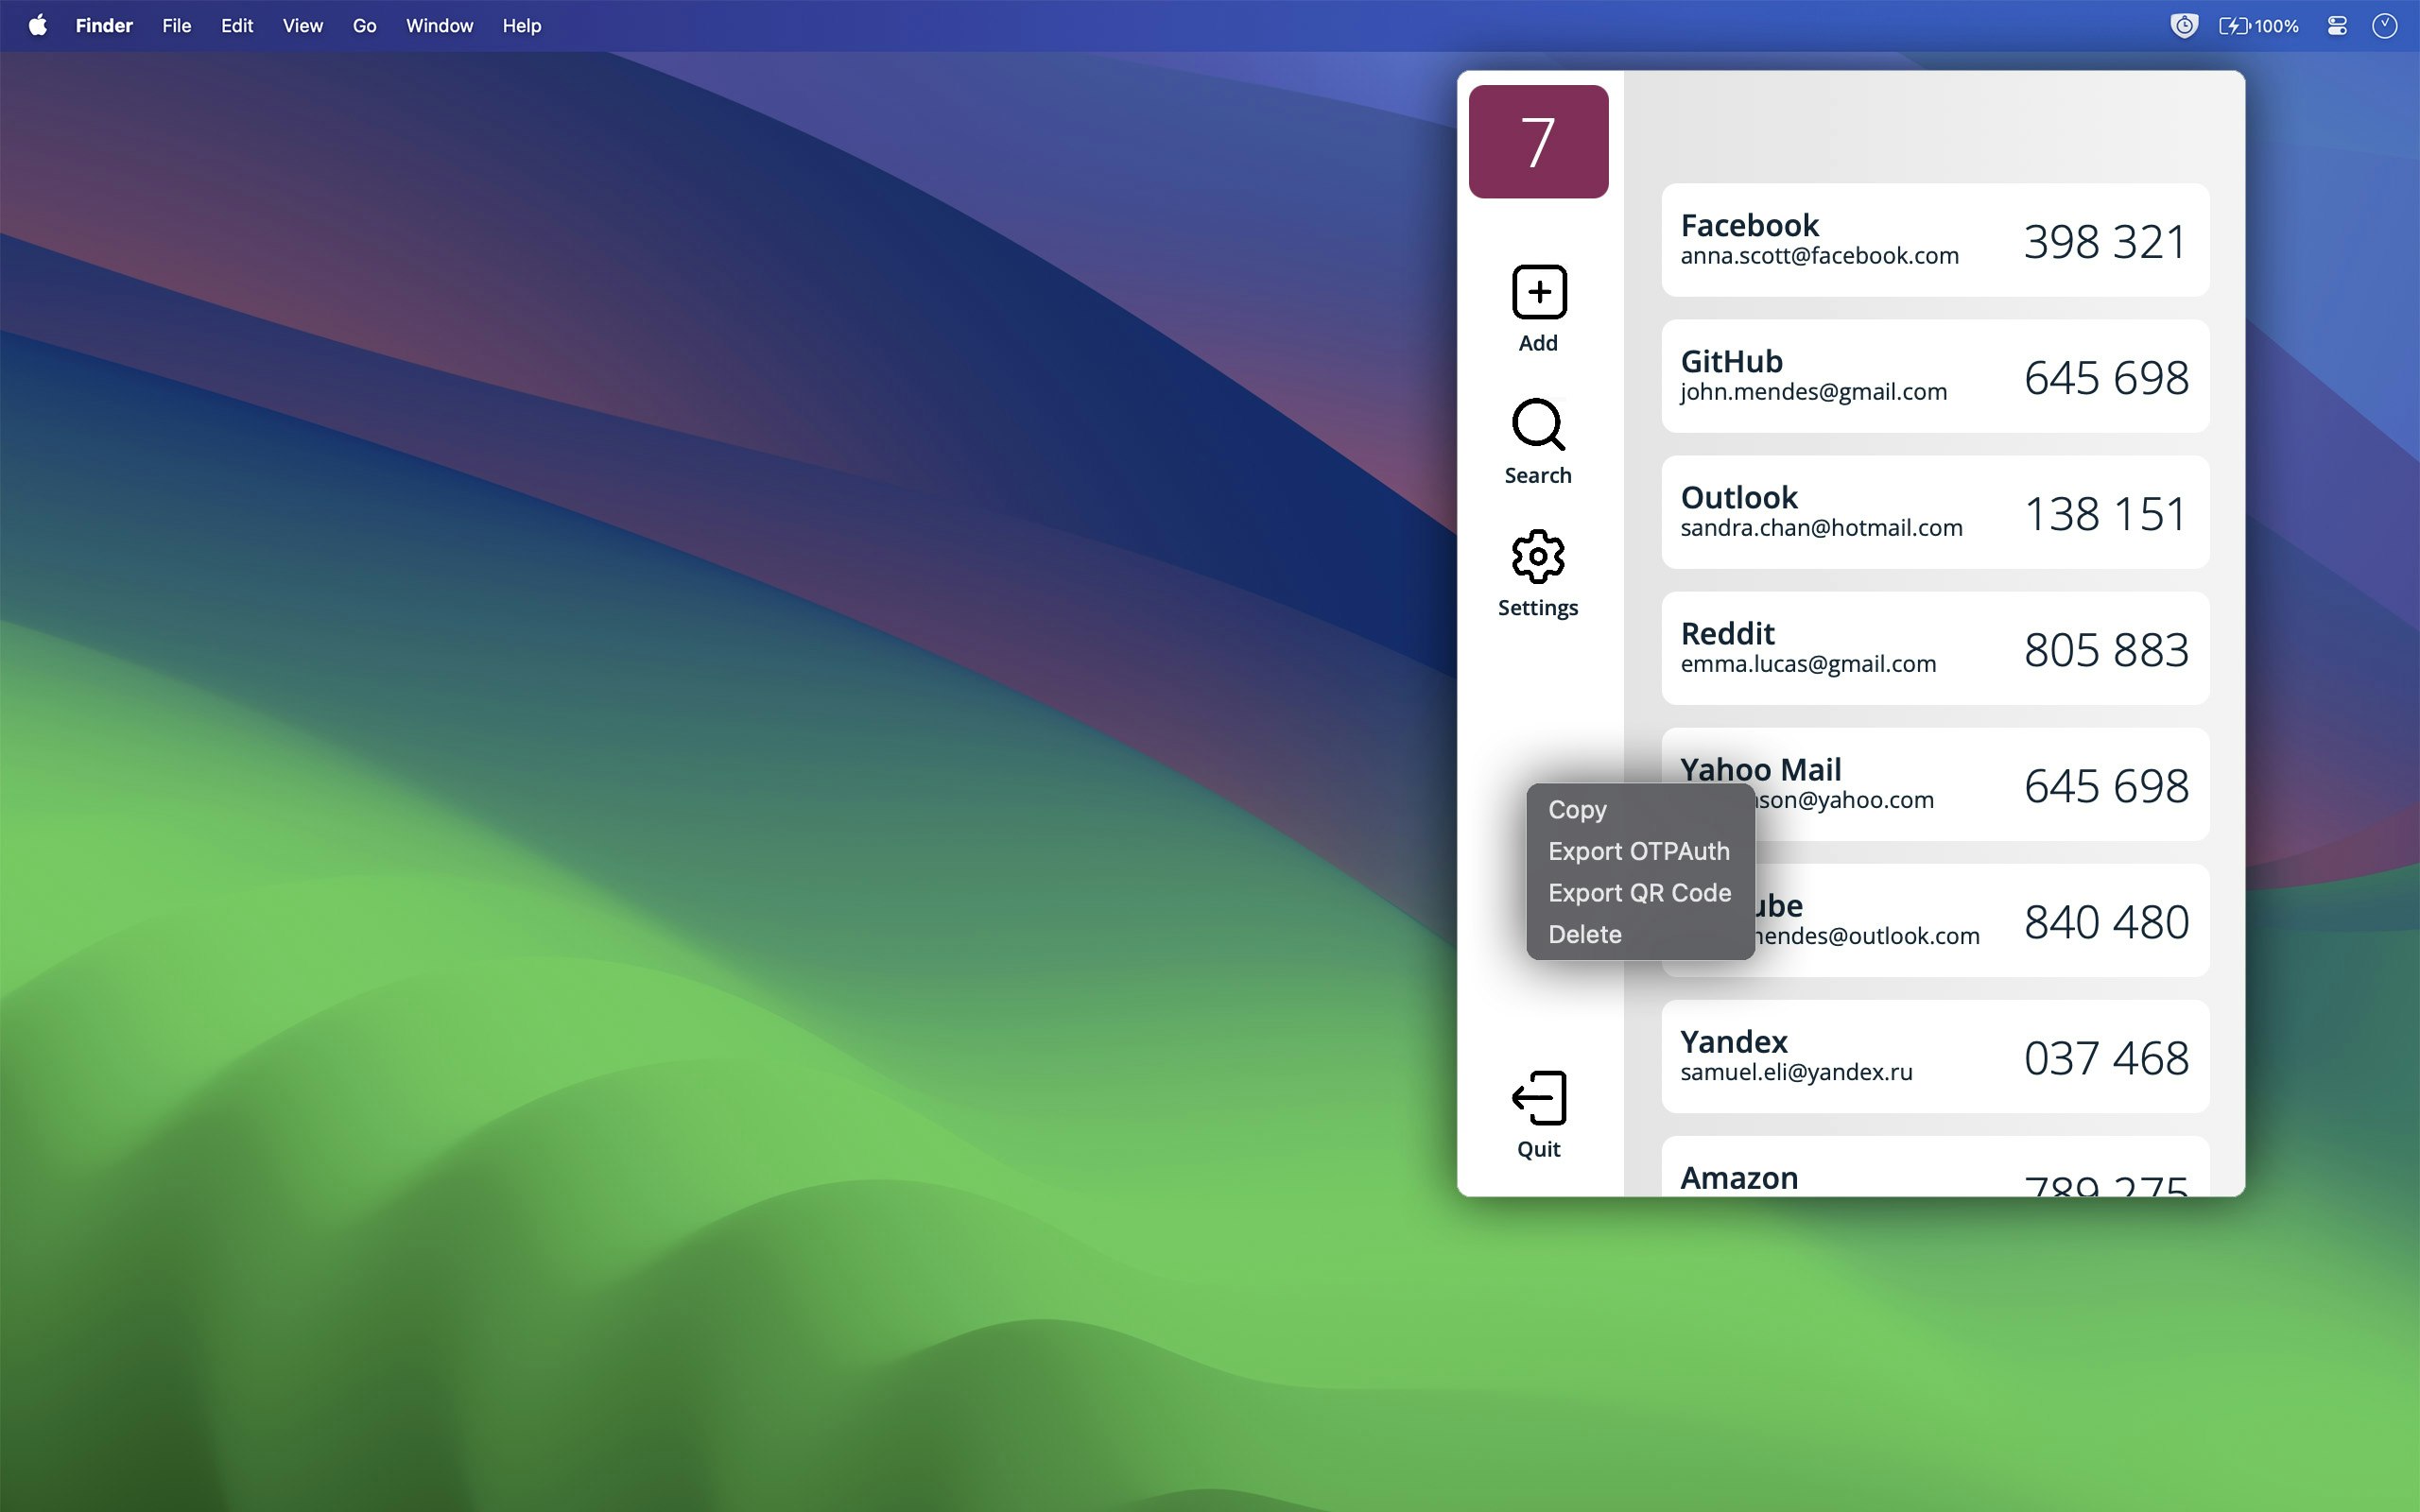Image resolution: width=2420 pixels, height=1512 pixels.
Task: Select the Reddit account name
Action: (1727, 633)
